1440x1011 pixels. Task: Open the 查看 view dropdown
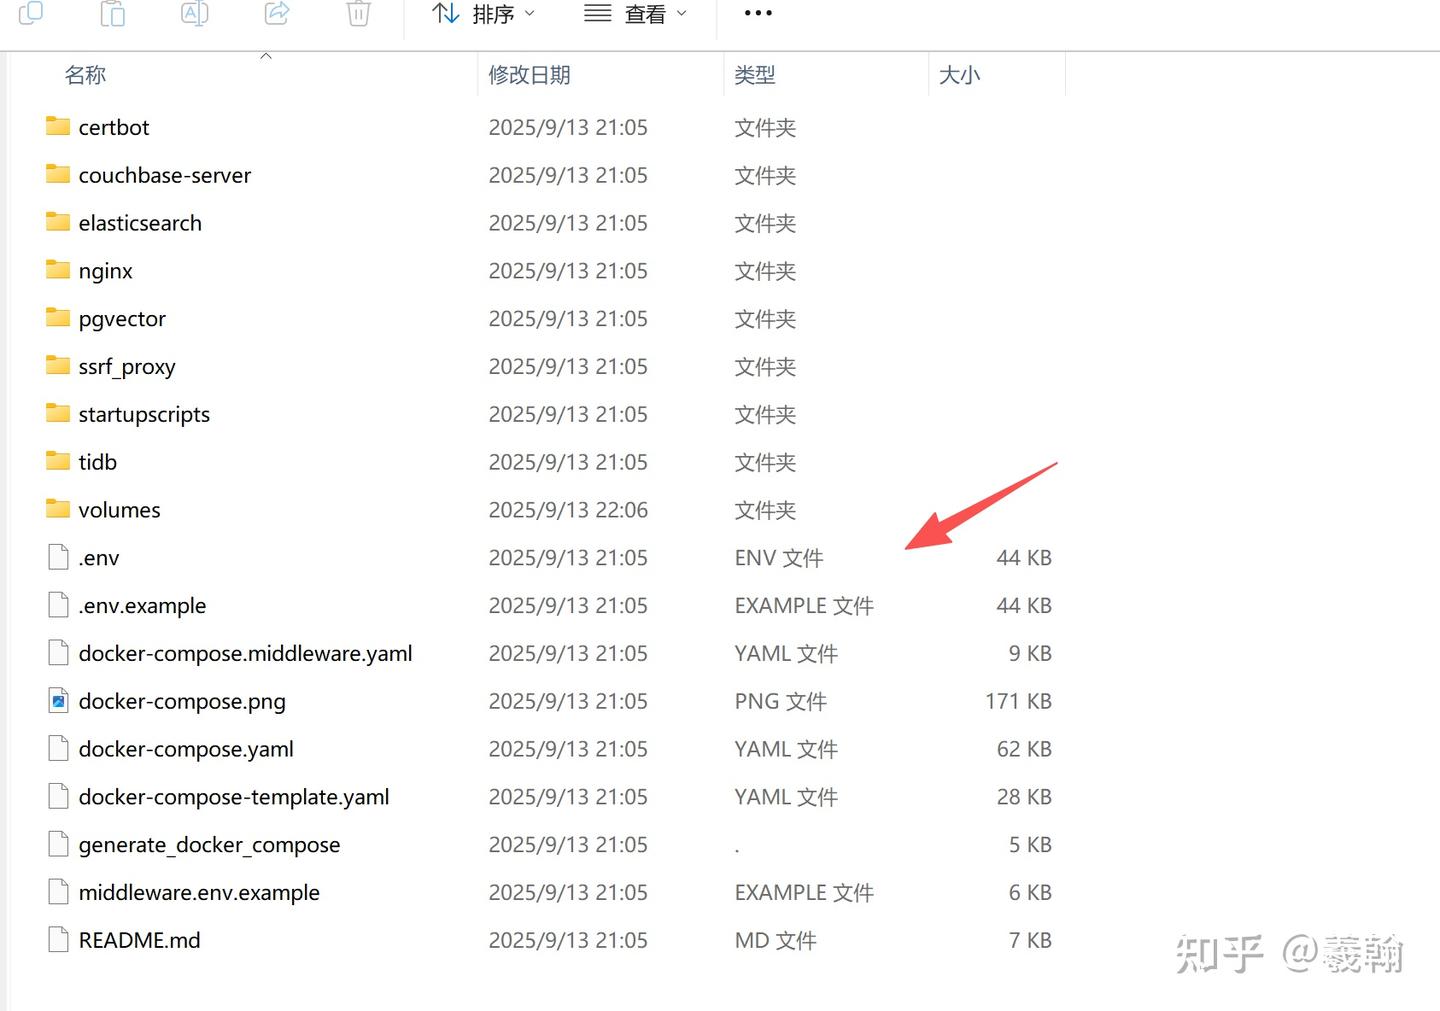click(x=636, y=14)
